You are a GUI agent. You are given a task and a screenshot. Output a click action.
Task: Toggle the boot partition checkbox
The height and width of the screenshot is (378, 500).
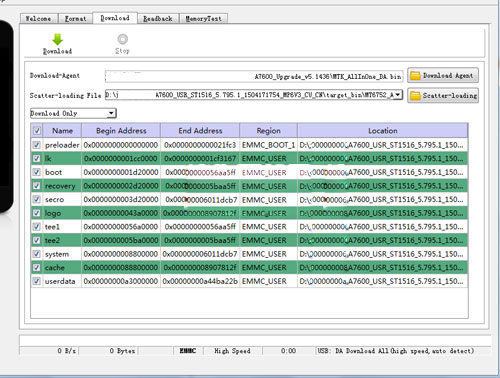[x=37, y=172]
